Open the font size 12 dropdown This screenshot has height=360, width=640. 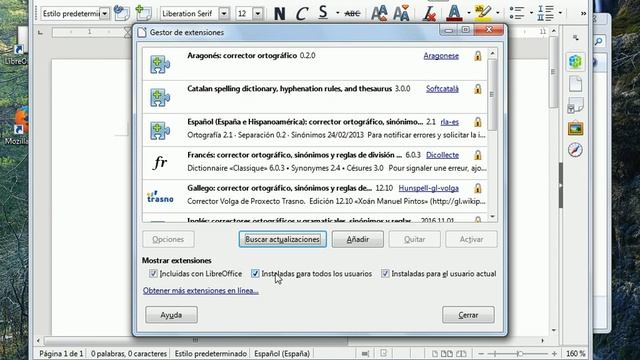[x=258, y=13]
